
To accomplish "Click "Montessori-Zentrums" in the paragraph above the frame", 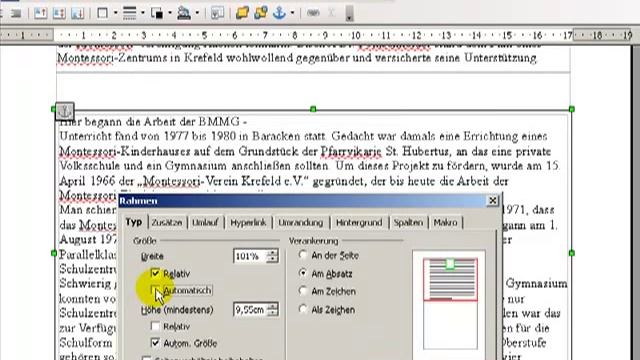I will (112, 58).
